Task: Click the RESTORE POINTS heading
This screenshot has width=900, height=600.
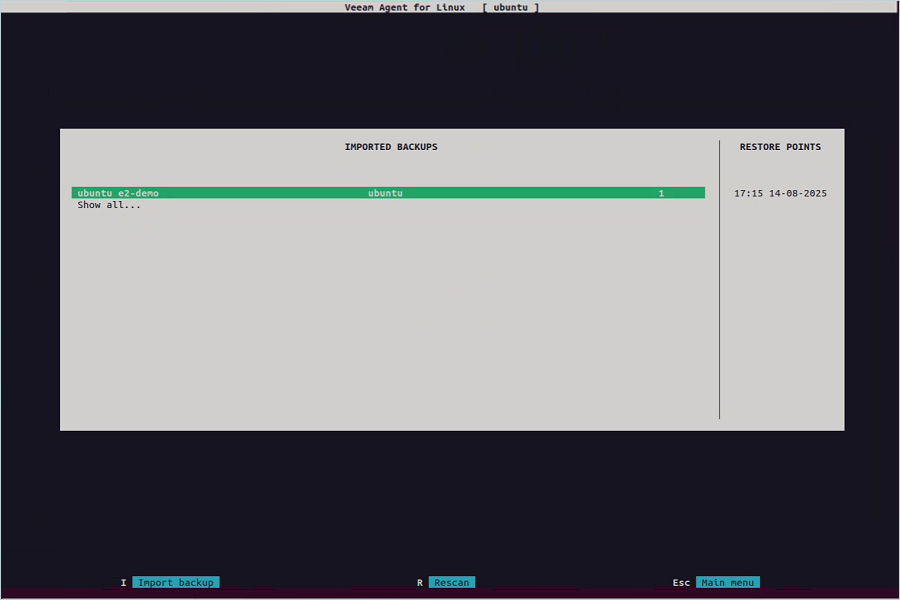Action: tap(780, 147)
